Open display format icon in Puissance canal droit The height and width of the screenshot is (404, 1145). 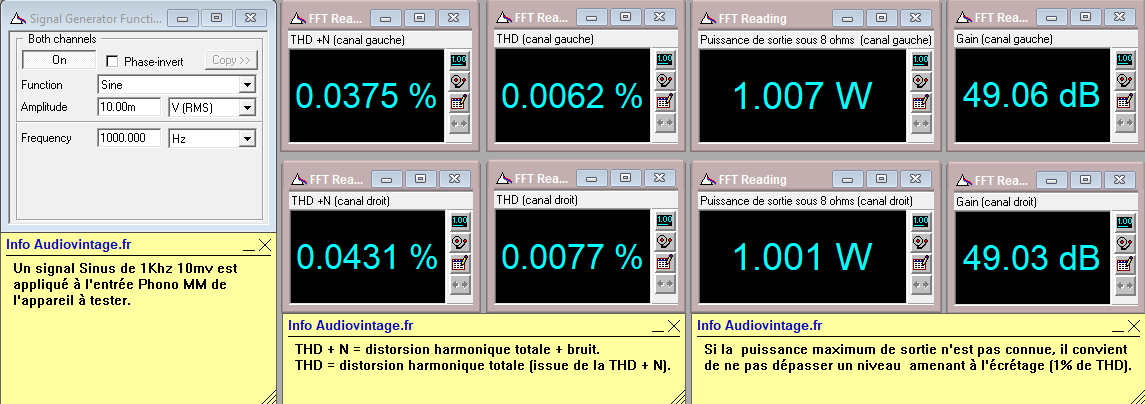pos(920,221)
